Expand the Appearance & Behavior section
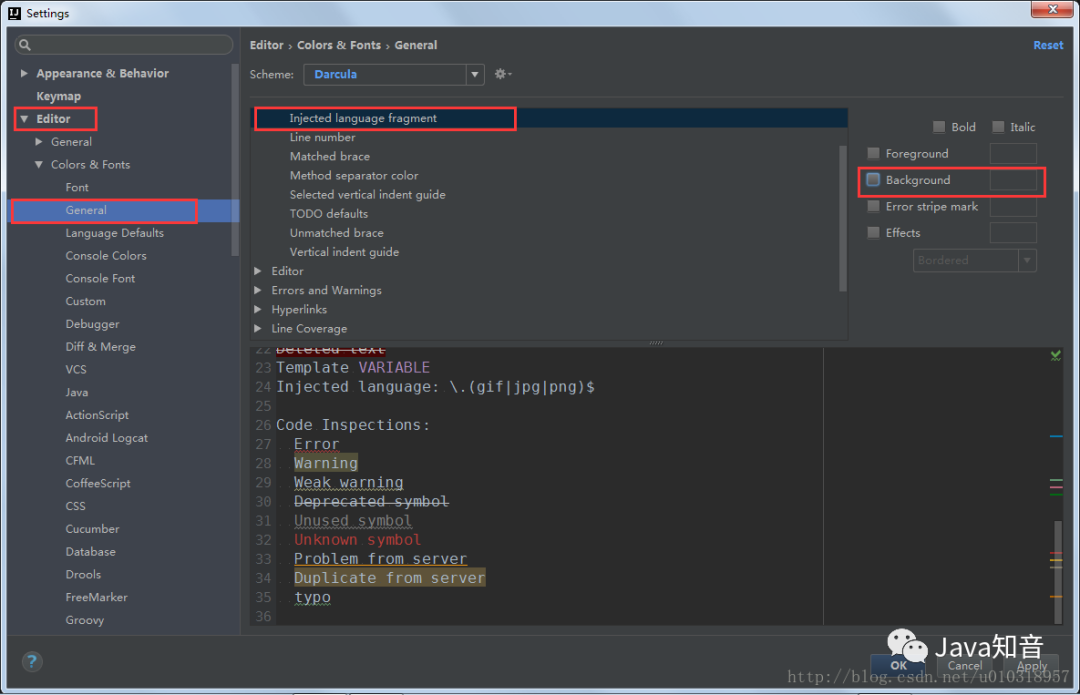The width and height of the screenshot is (1080, 695). click(x=24, y=73)
